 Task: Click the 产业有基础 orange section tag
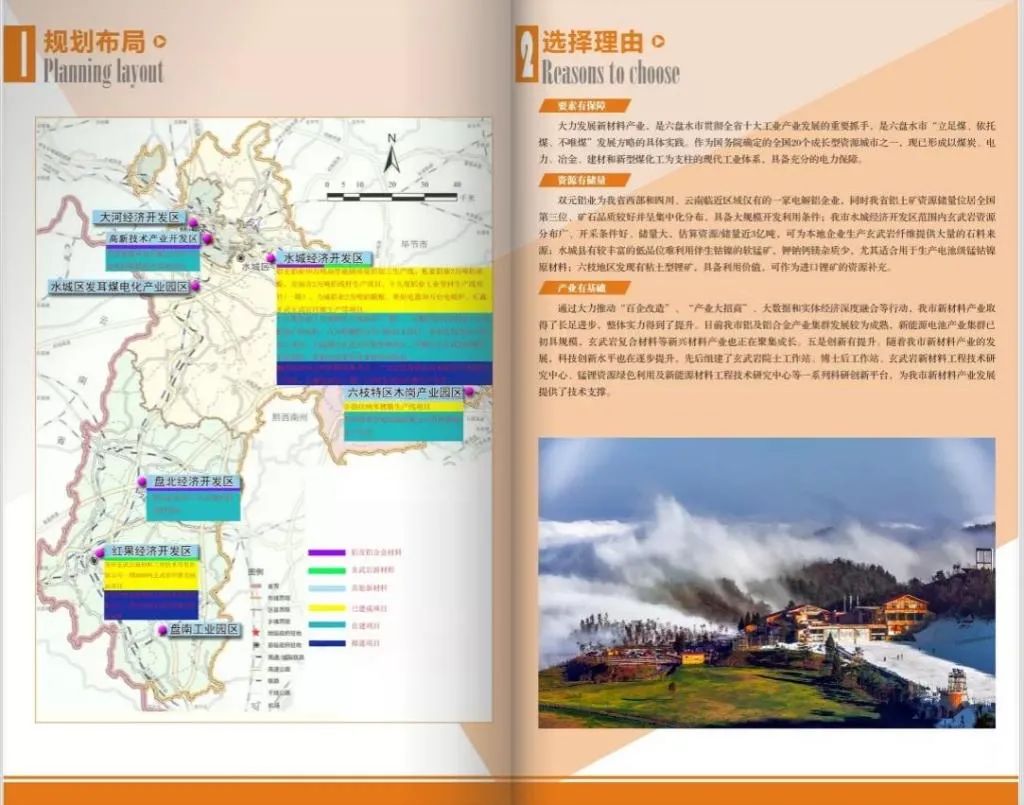coord(584,288)
